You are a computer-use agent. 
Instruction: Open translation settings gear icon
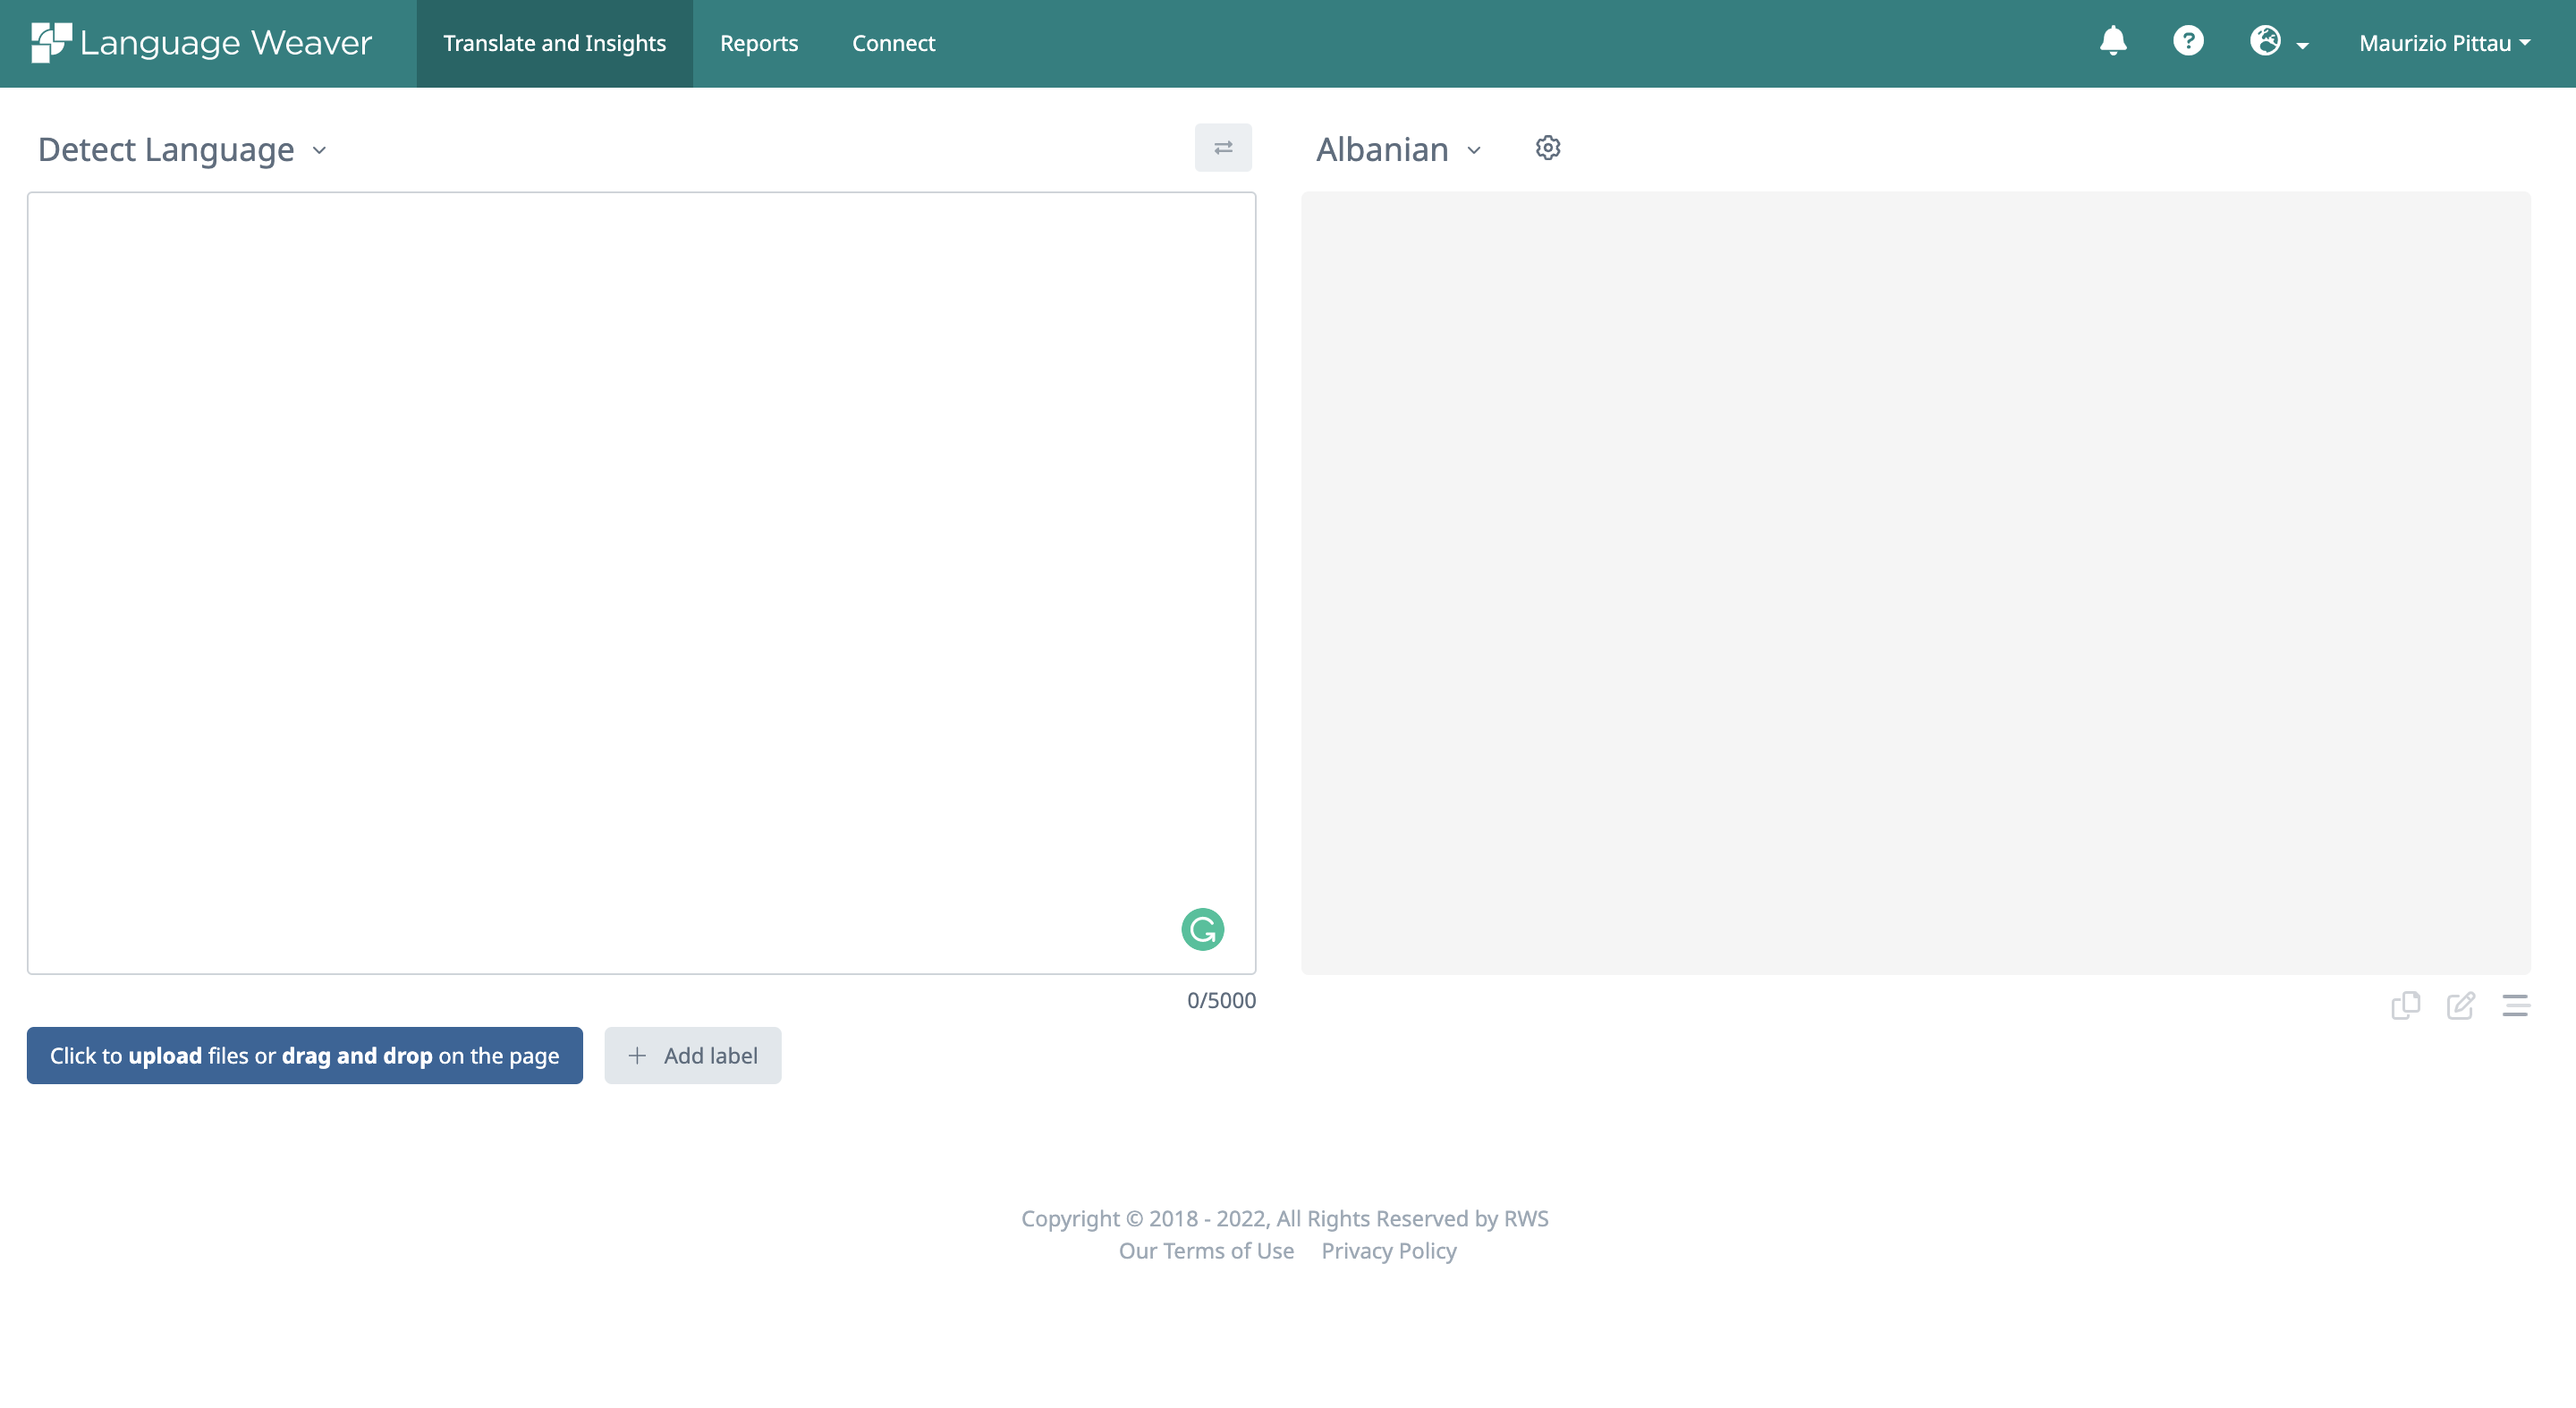(1547, 148)
